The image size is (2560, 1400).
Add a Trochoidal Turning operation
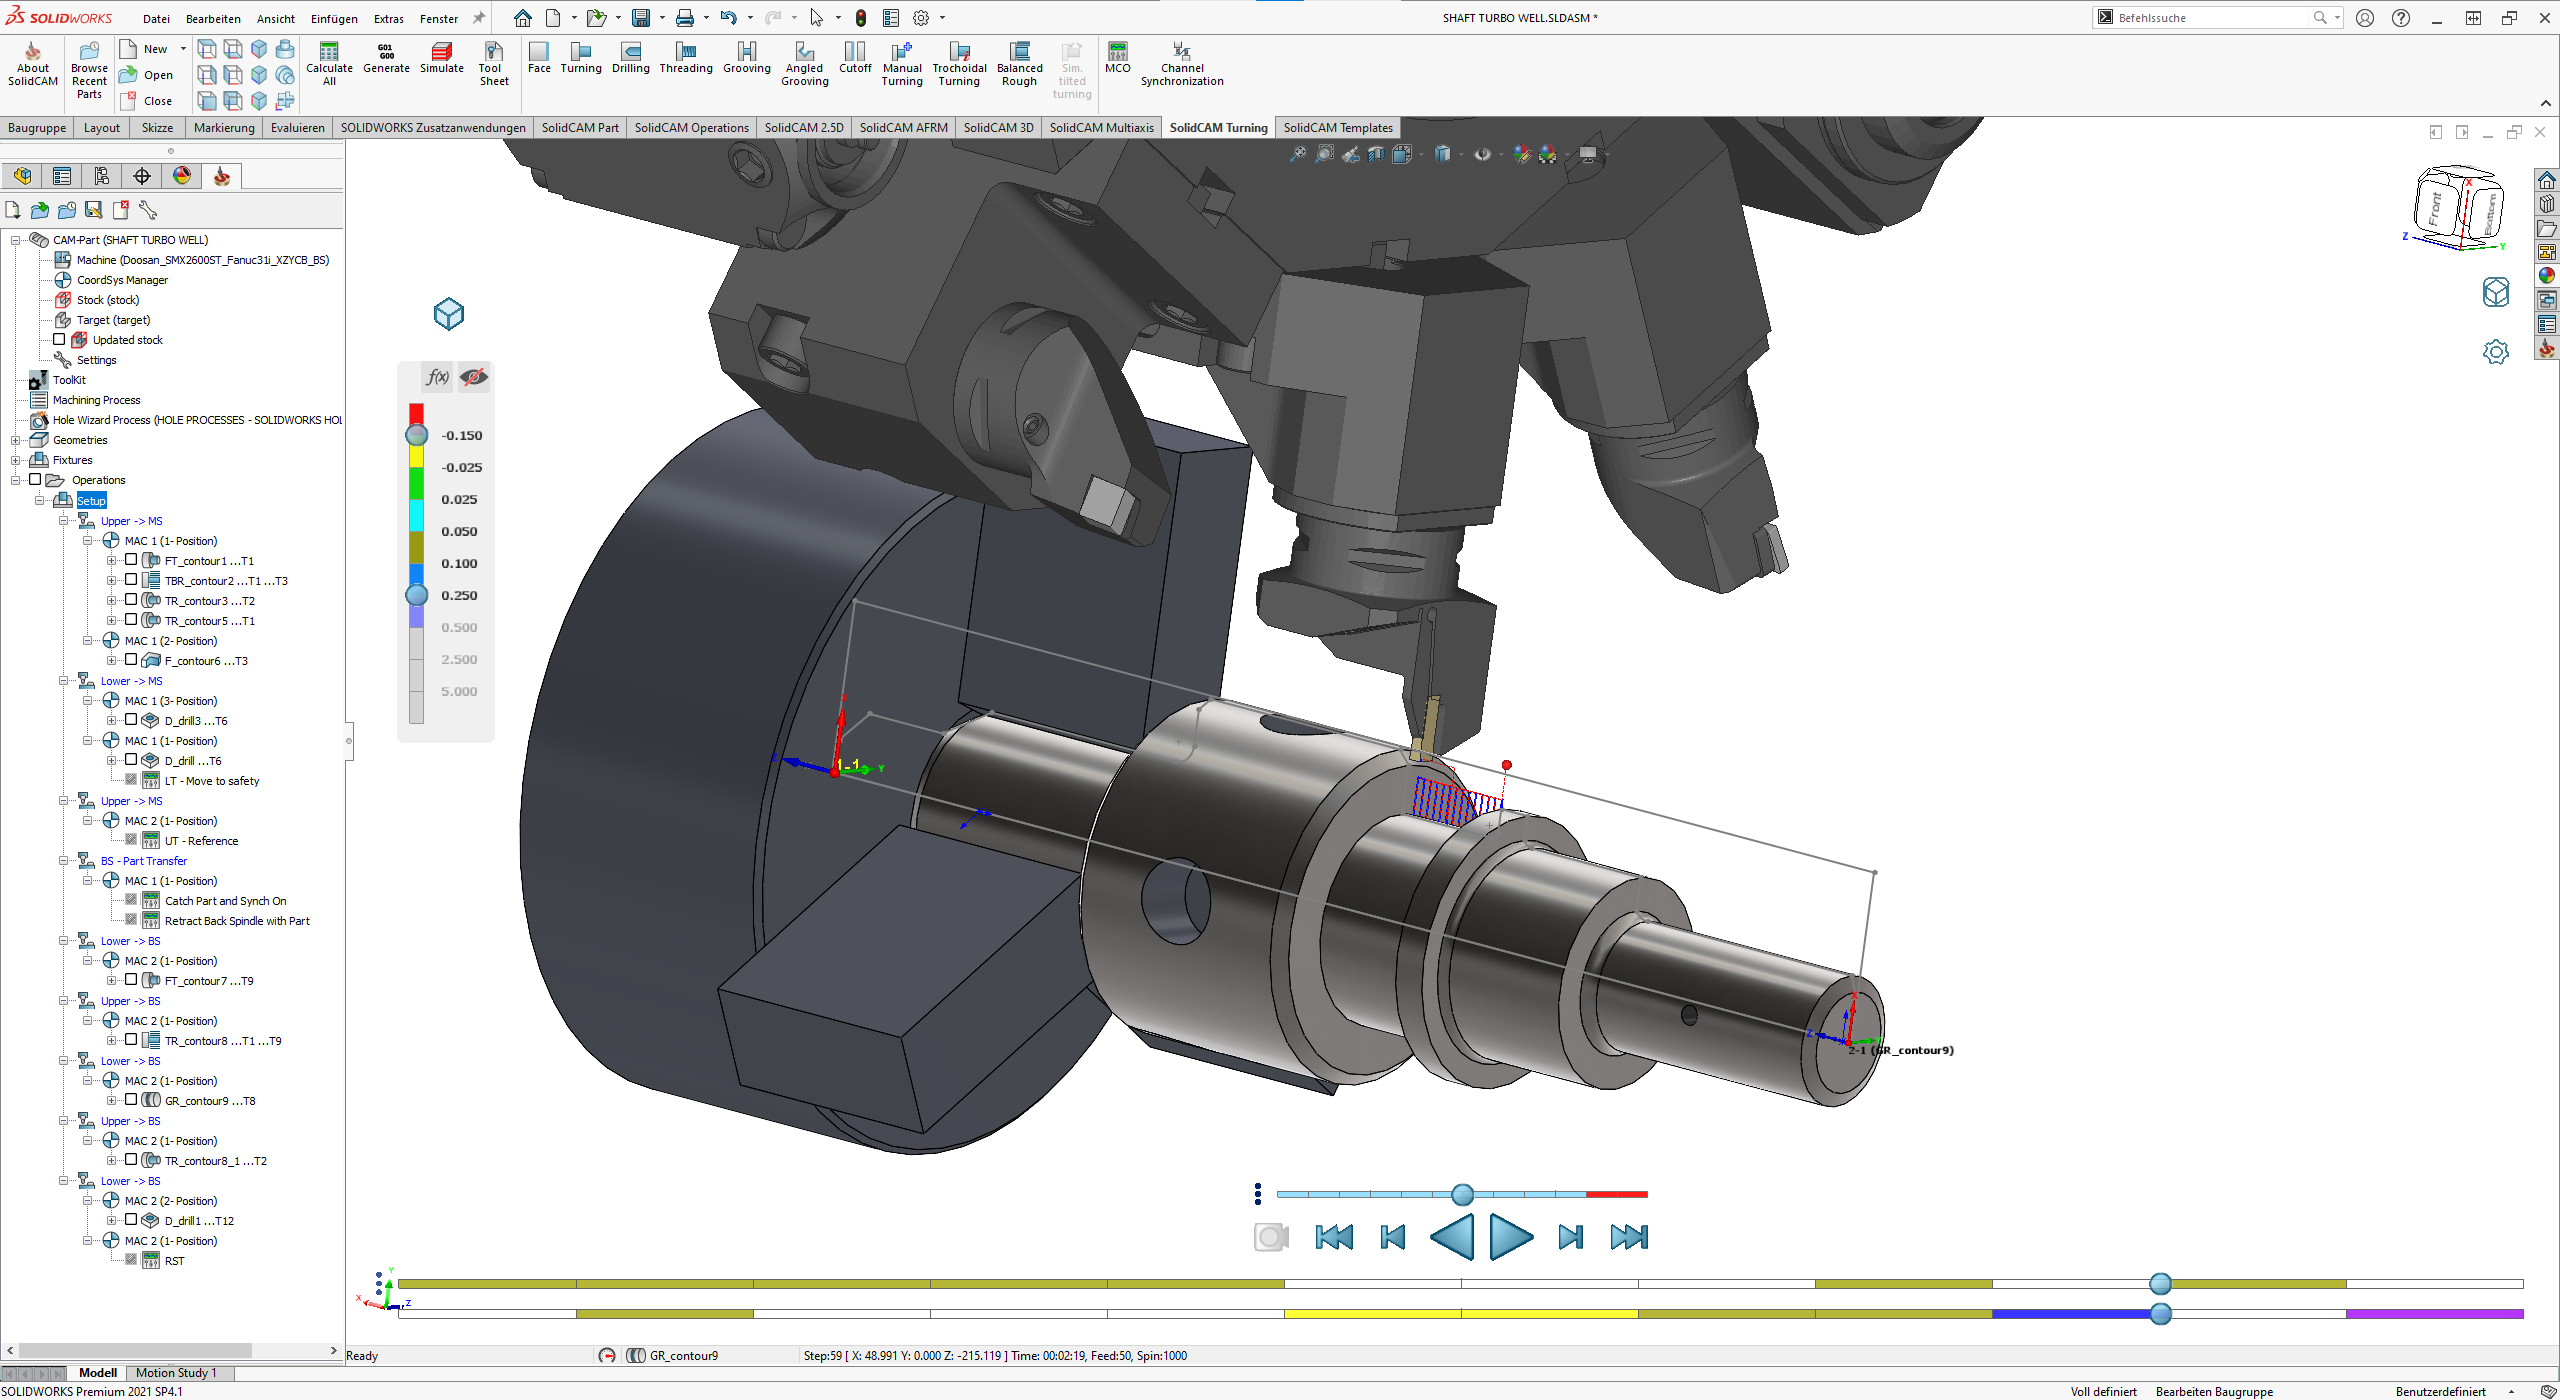click(x=959, y=64)
